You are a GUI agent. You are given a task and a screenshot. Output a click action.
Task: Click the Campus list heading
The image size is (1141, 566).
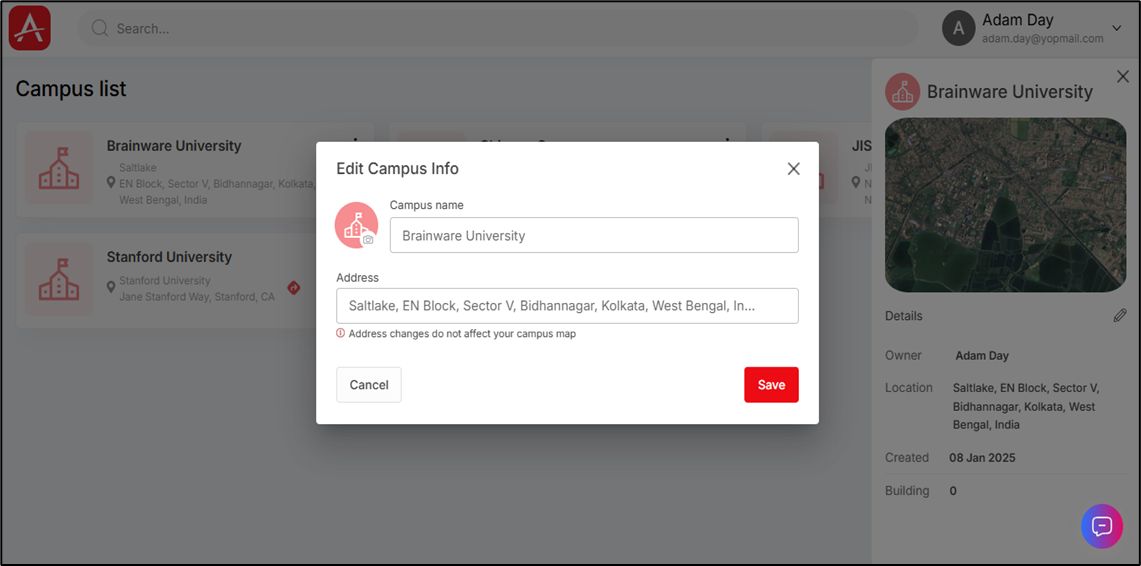coord(71,89)
